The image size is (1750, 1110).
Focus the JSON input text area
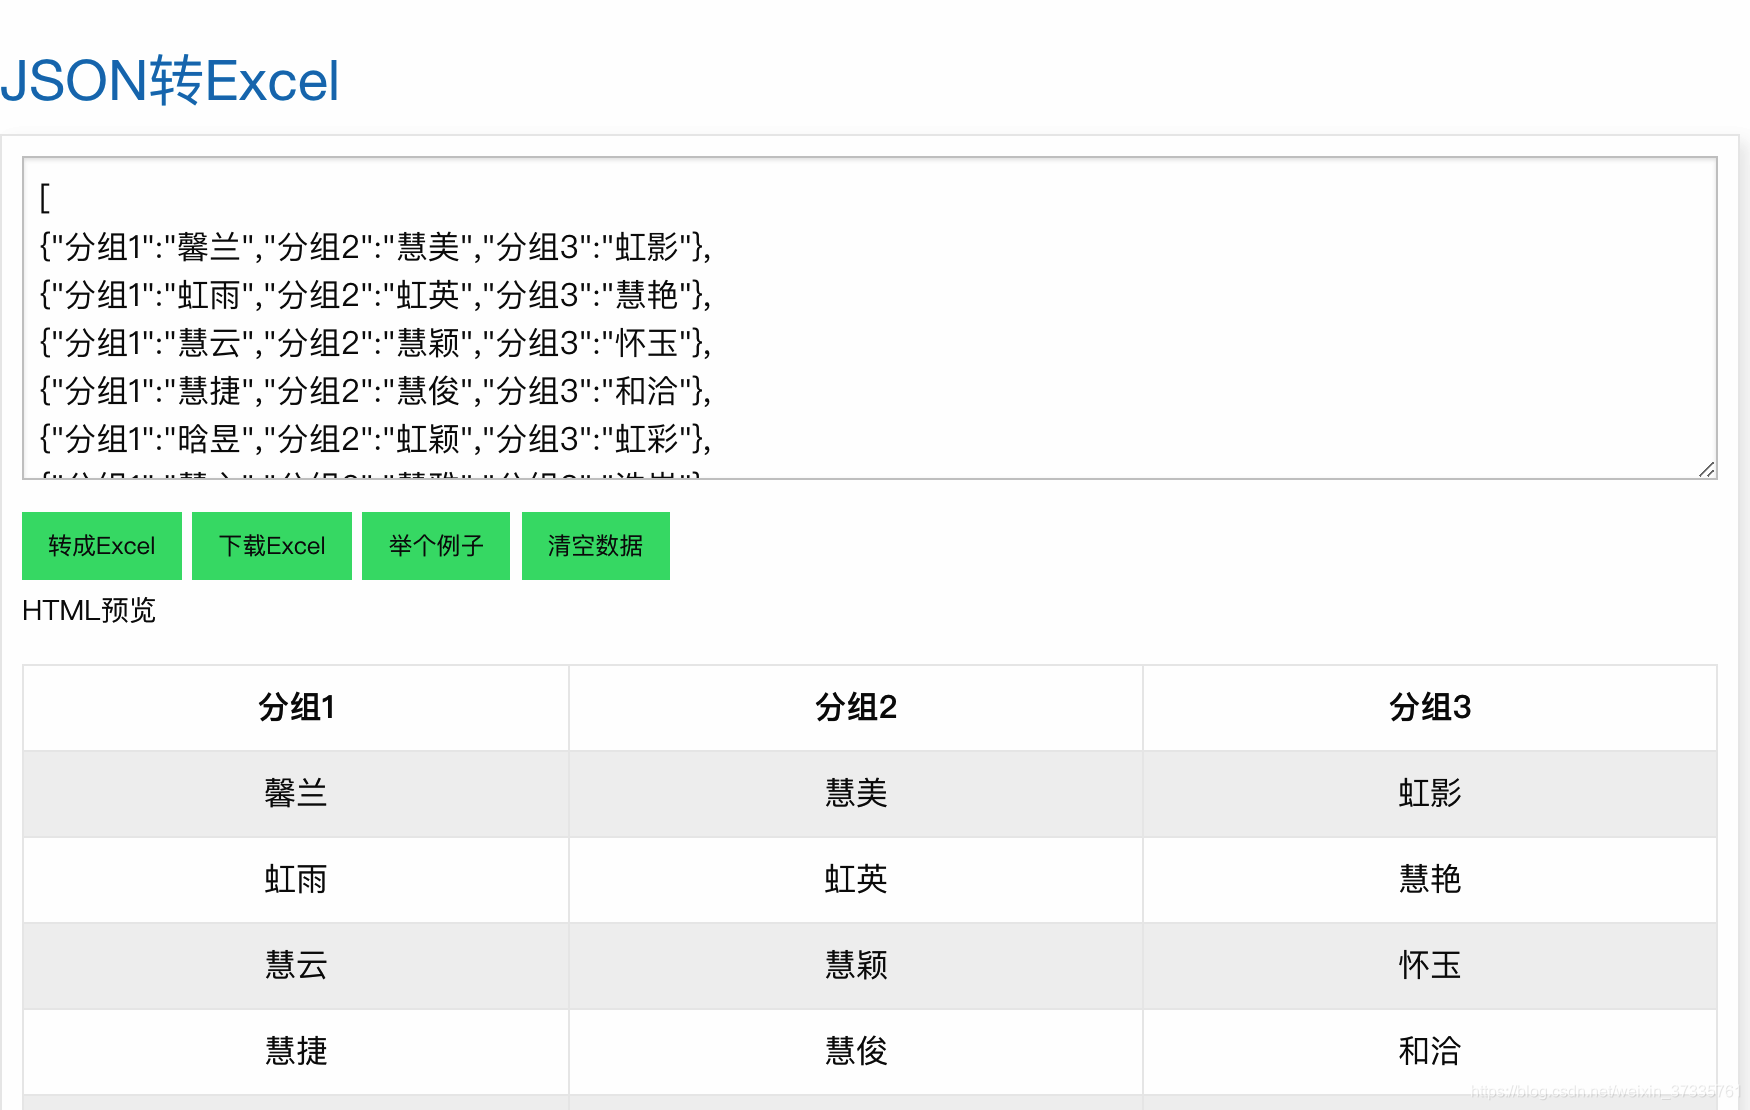click(870, 318)
